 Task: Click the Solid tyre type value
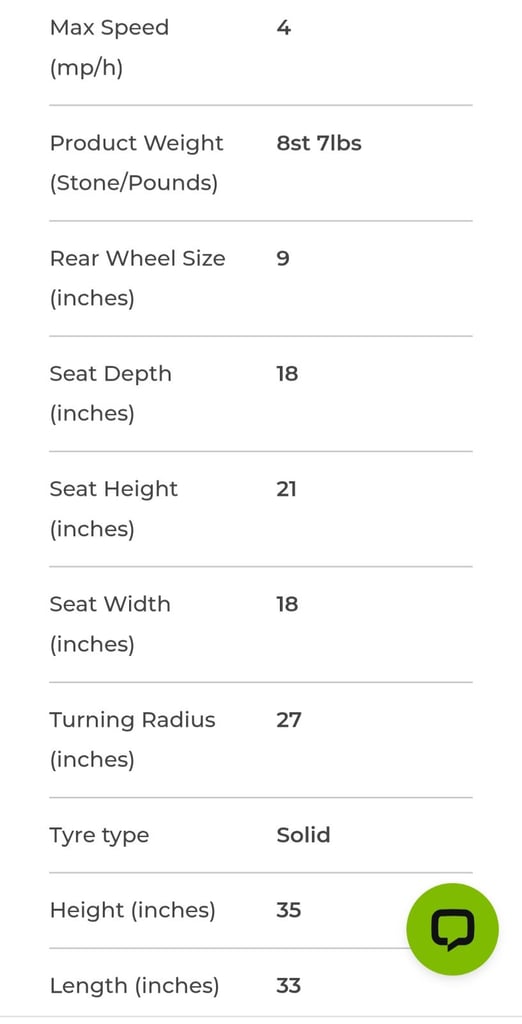(x=303, y=835)
